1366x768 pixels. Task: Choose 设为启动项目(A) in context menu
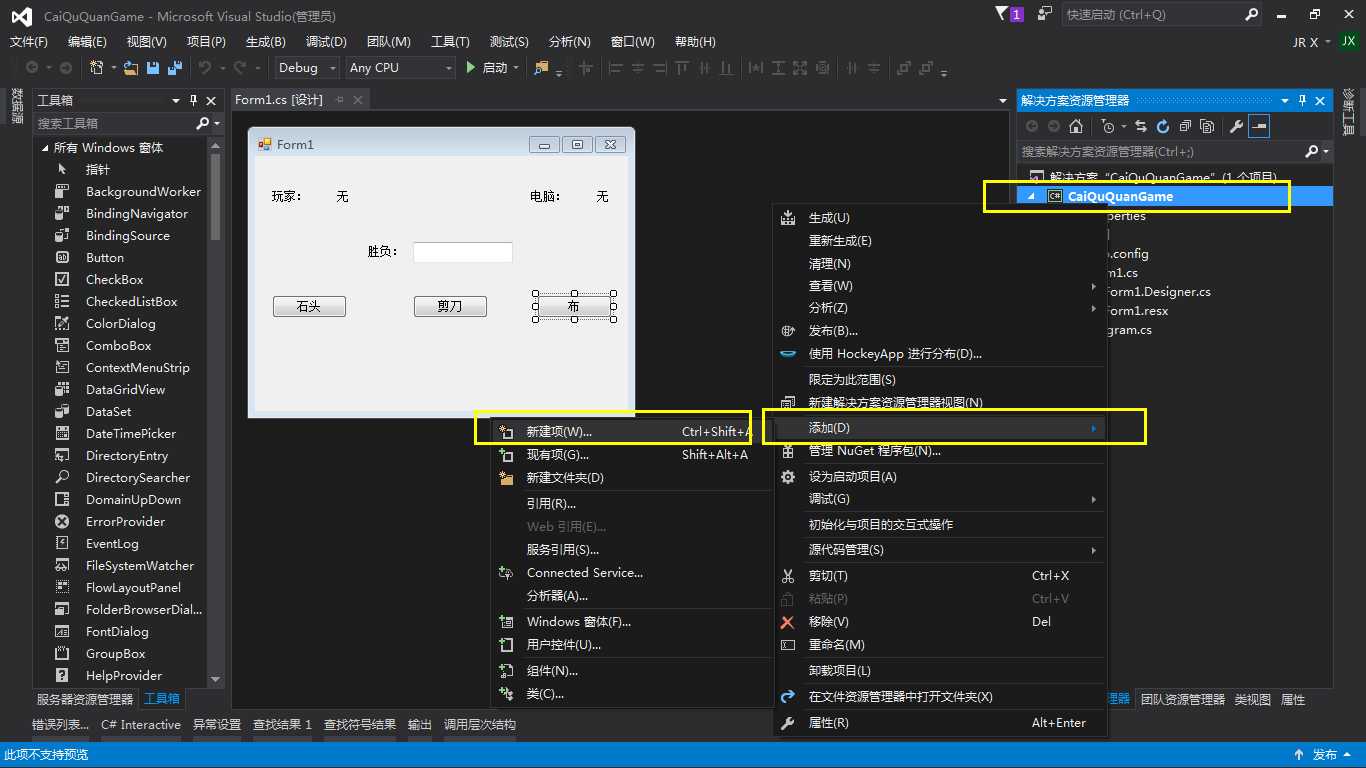(x=940, y=476)
